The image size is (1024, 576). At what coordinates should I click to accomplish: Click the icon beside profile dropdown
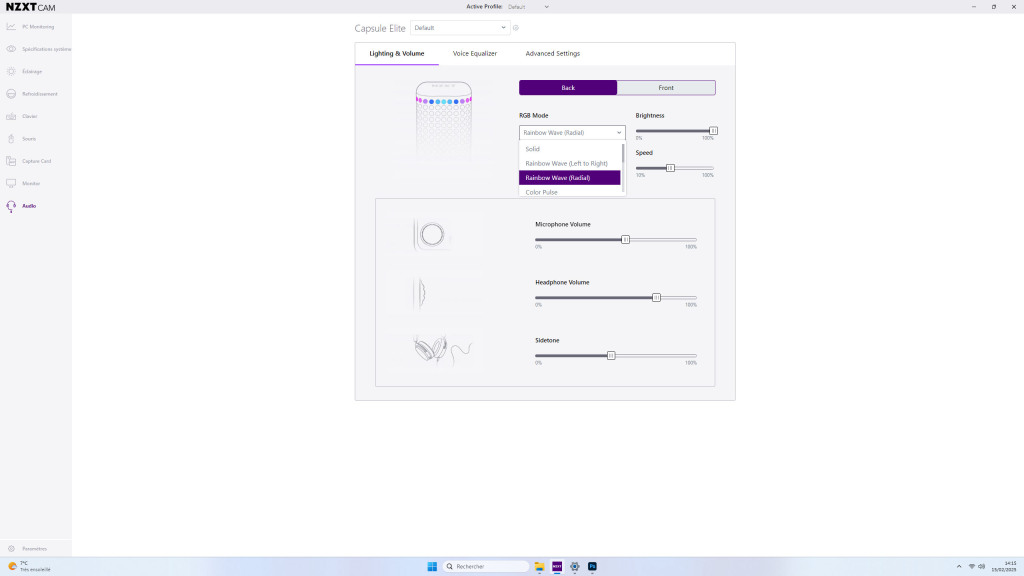coord(516,28)
